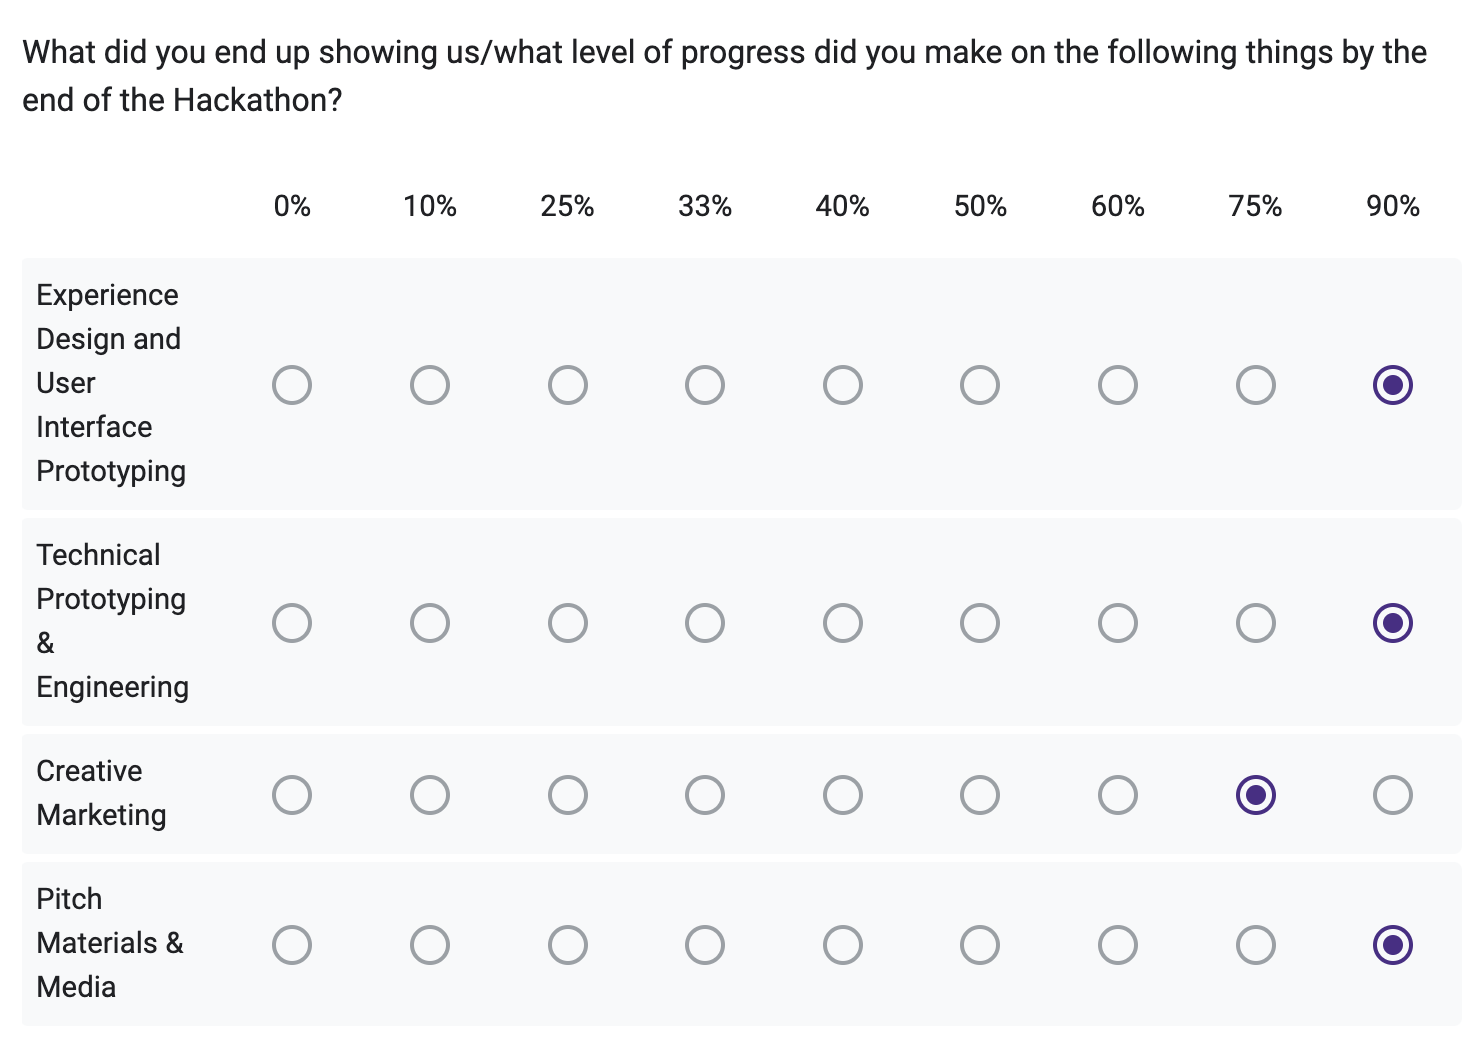Select 0% for Creative Marketing
This screenshot has height=1062, width=1484.
point(292,795)
